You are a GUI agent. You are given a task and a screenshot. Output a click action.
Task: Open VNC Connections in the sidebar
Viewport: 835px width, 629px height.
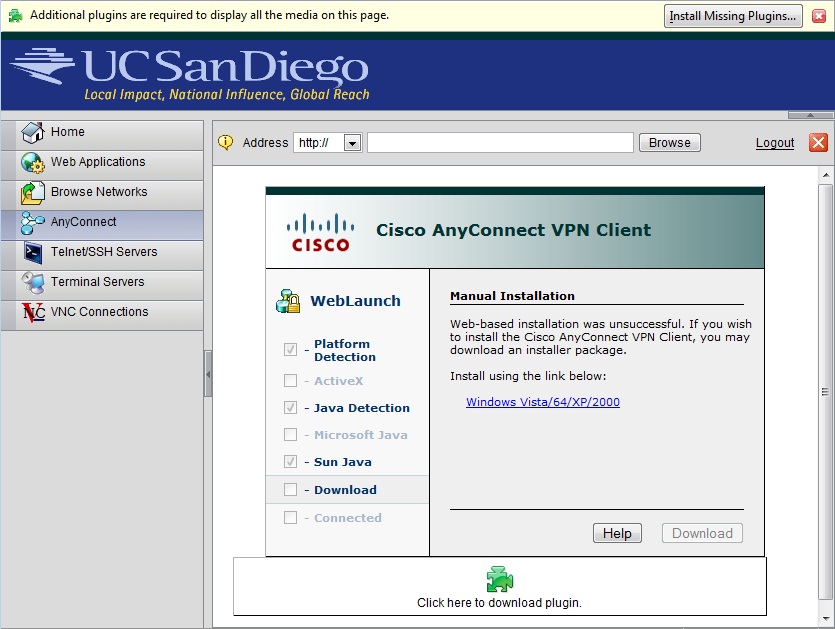point(102,313)
